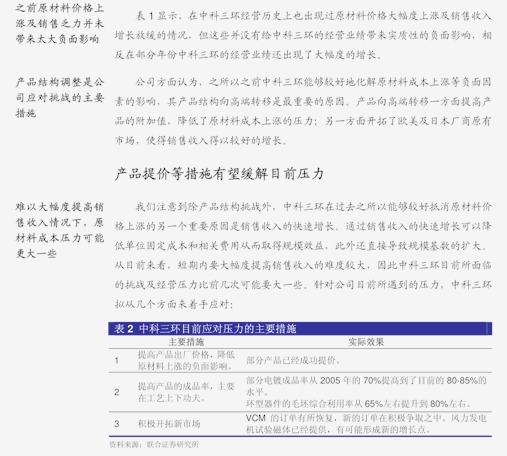This screenshot has width=507, height=456.
Task: Select the cell beginning VCM 的订单有所恢复
Action: tap(366, 424)
